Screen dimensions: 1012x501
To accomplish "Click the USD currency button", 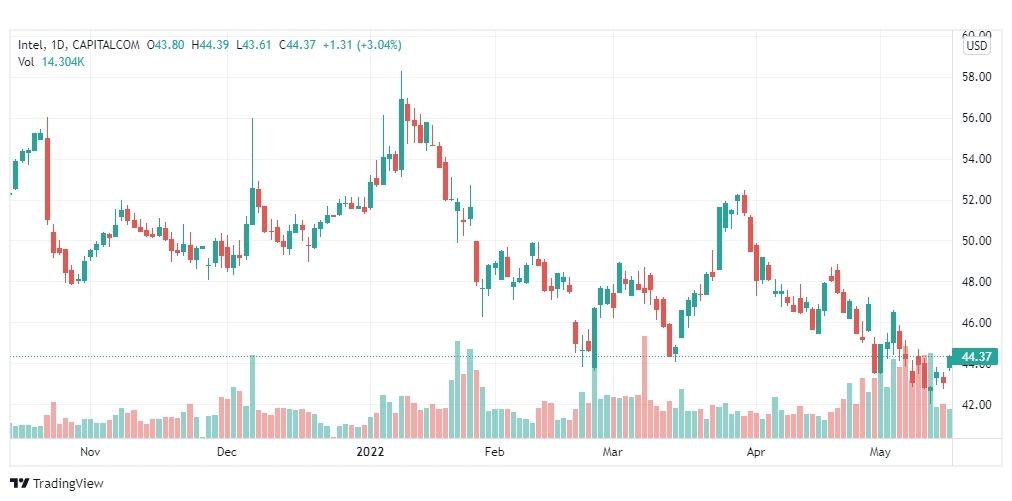I will pyautogui.click(x=977, y=46).
